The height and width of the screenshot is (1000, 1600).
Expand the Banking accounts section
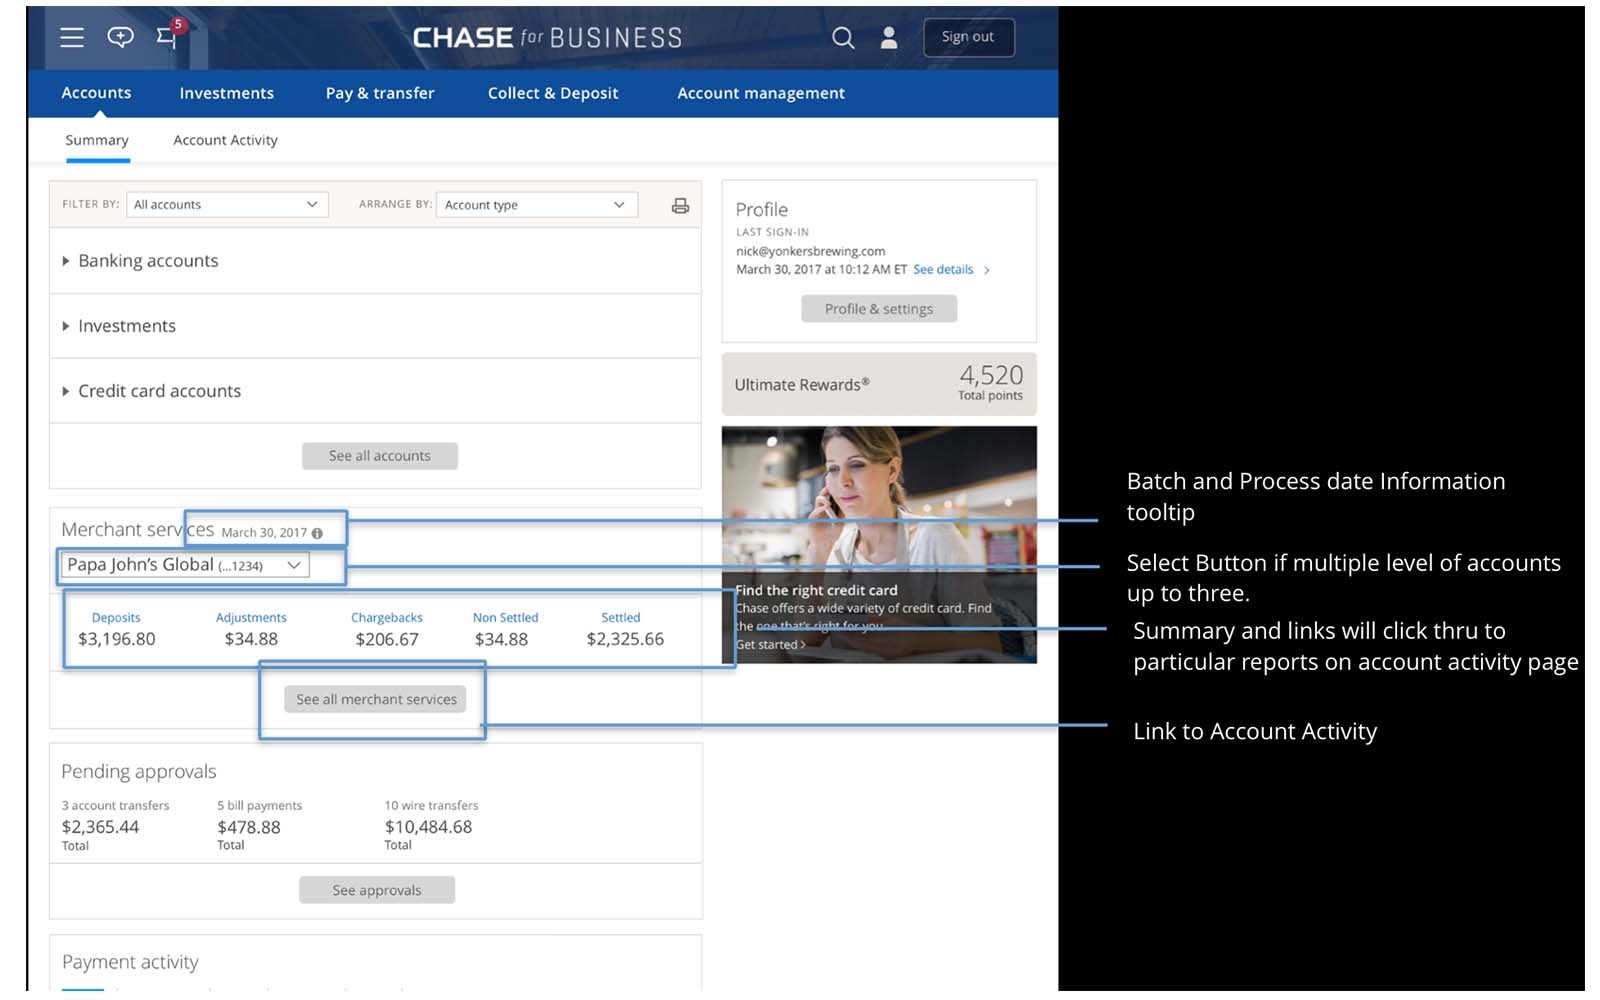click(375, 261)
